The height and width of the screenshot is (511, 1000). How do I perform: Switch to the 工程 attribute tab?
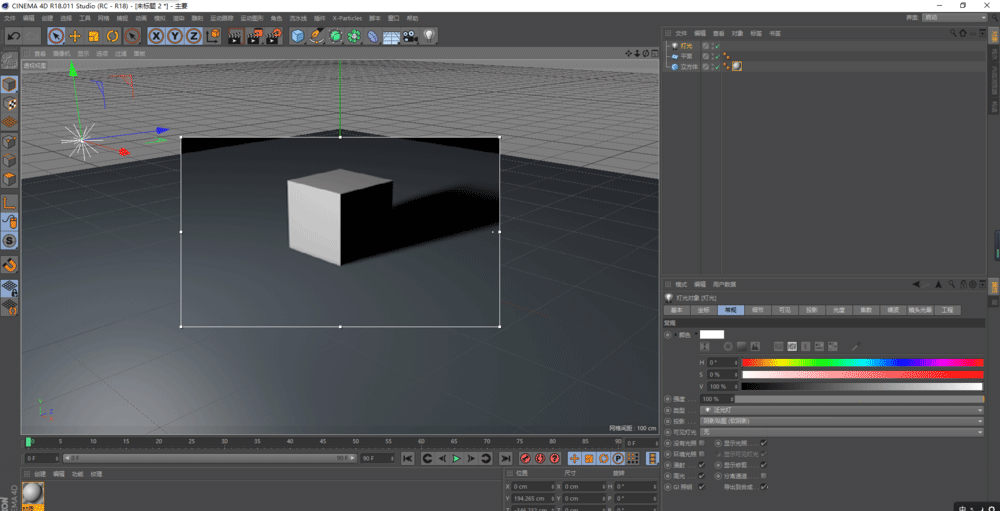947,310
